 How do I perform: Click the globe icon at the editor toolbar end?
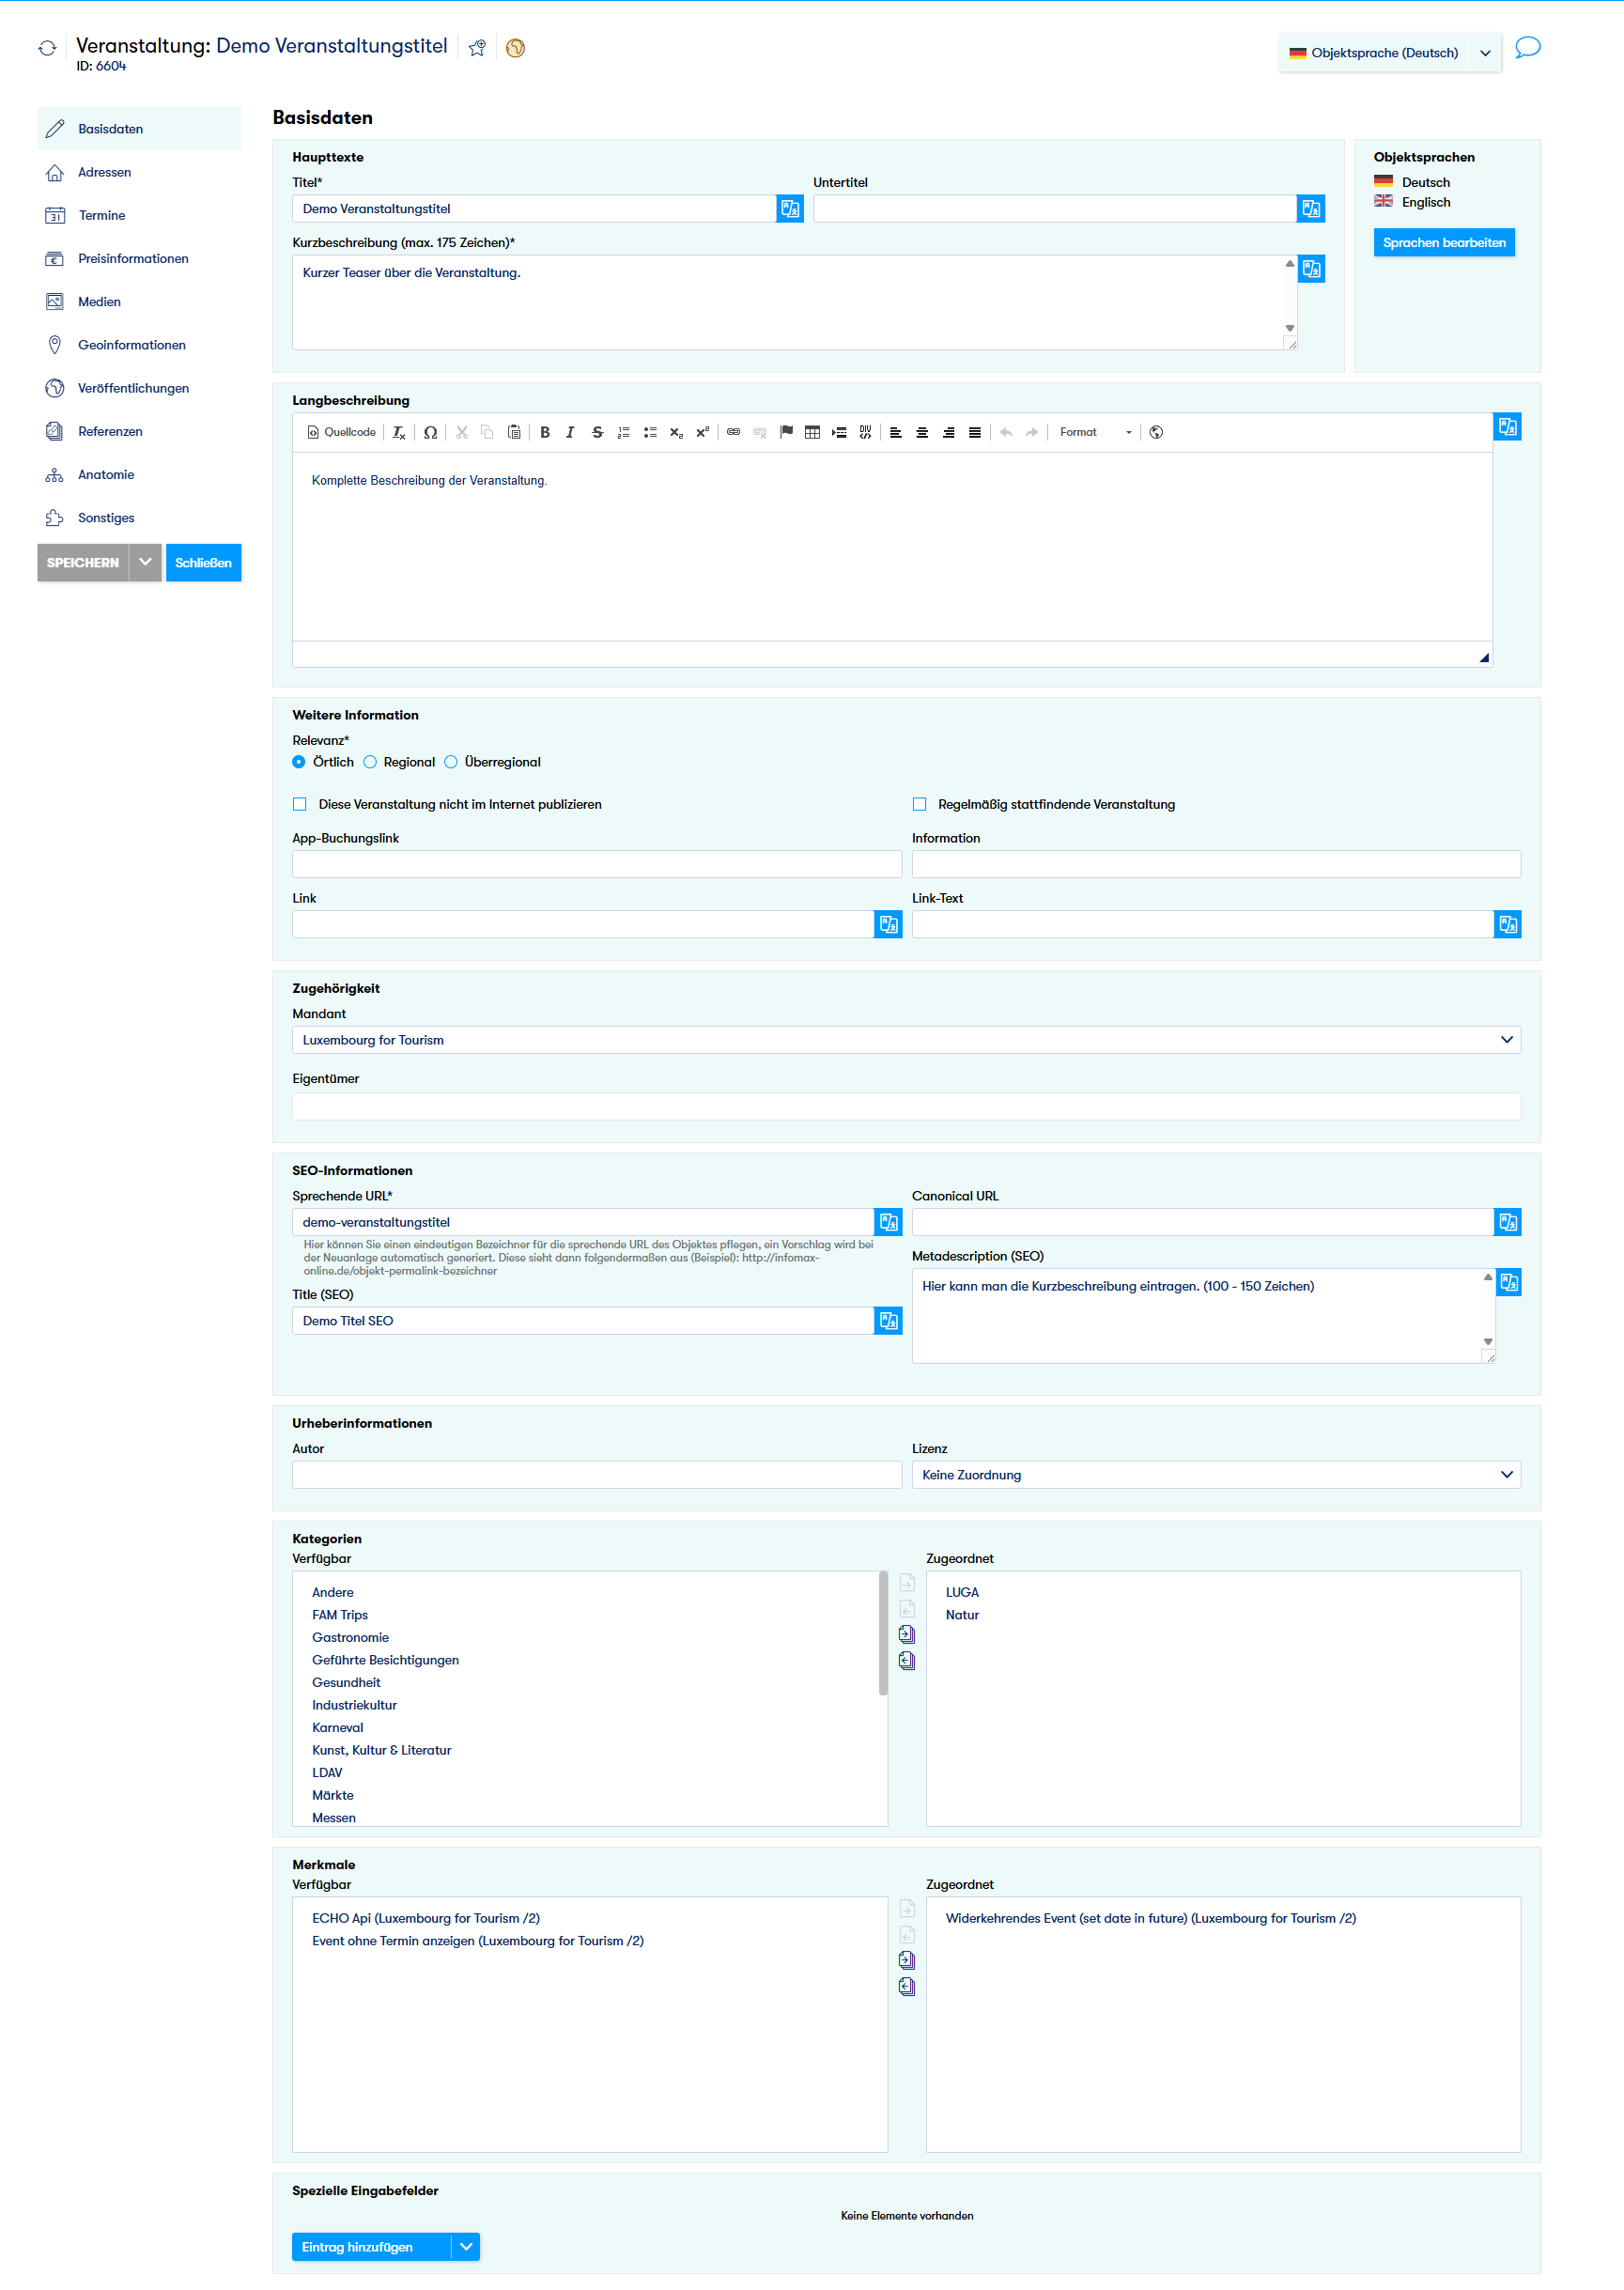coord(1156,432)
